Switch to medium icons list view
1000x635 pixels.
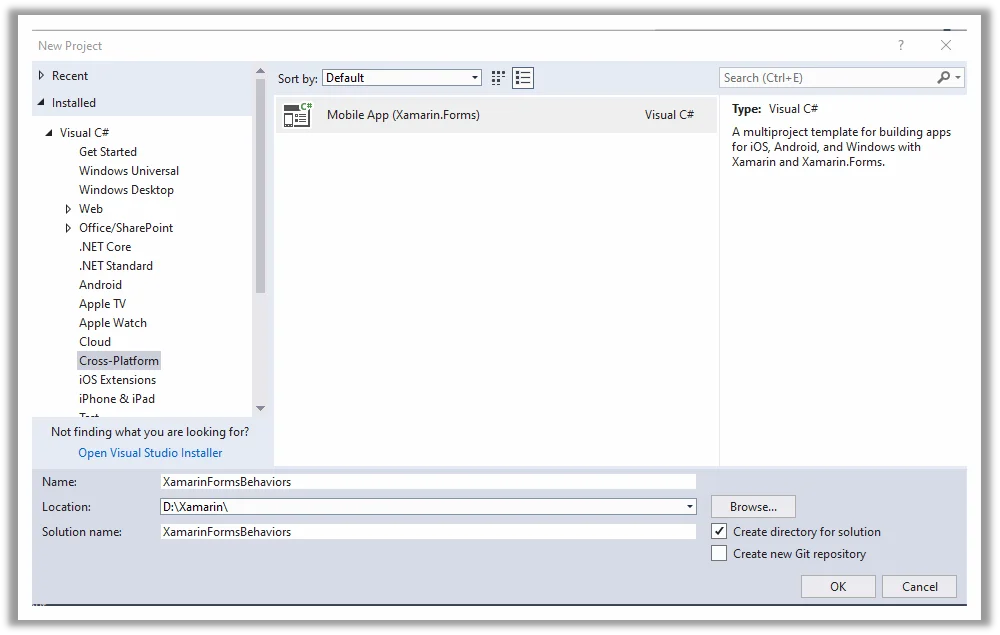point(523,78)
